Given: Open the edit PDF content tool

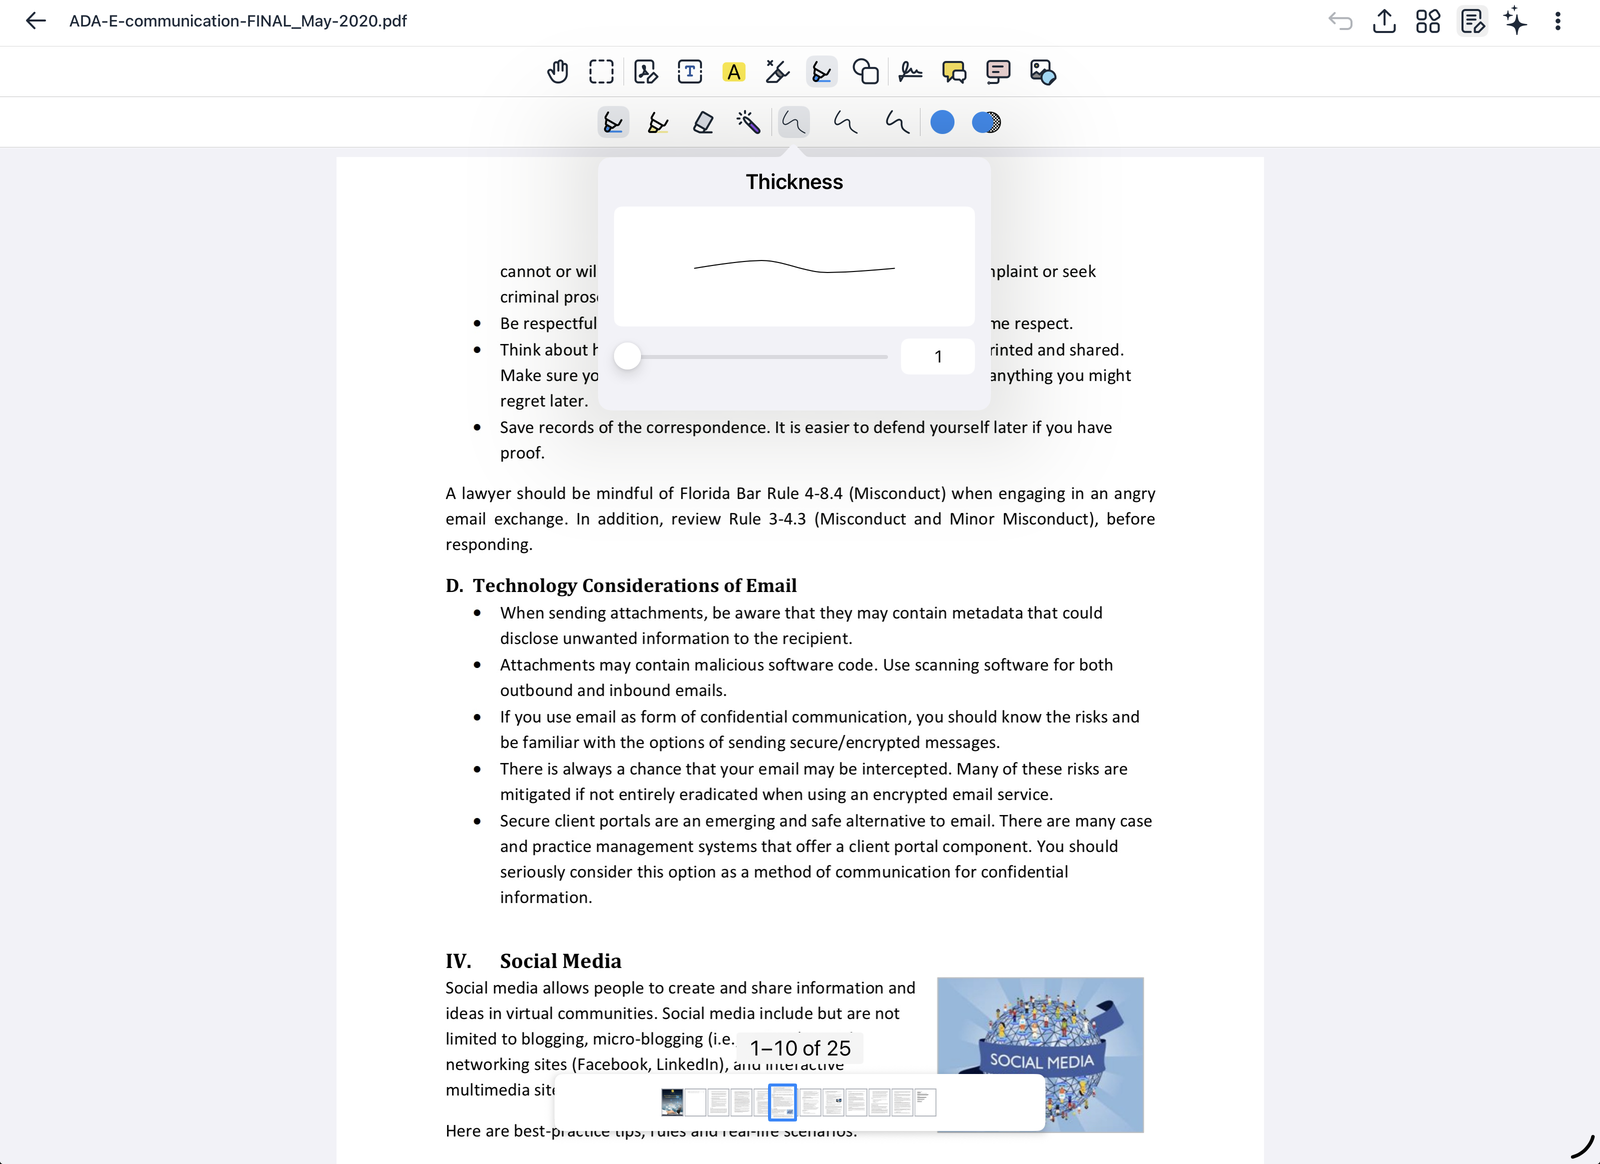Looking at the screenshot, I should click(646, 72).
